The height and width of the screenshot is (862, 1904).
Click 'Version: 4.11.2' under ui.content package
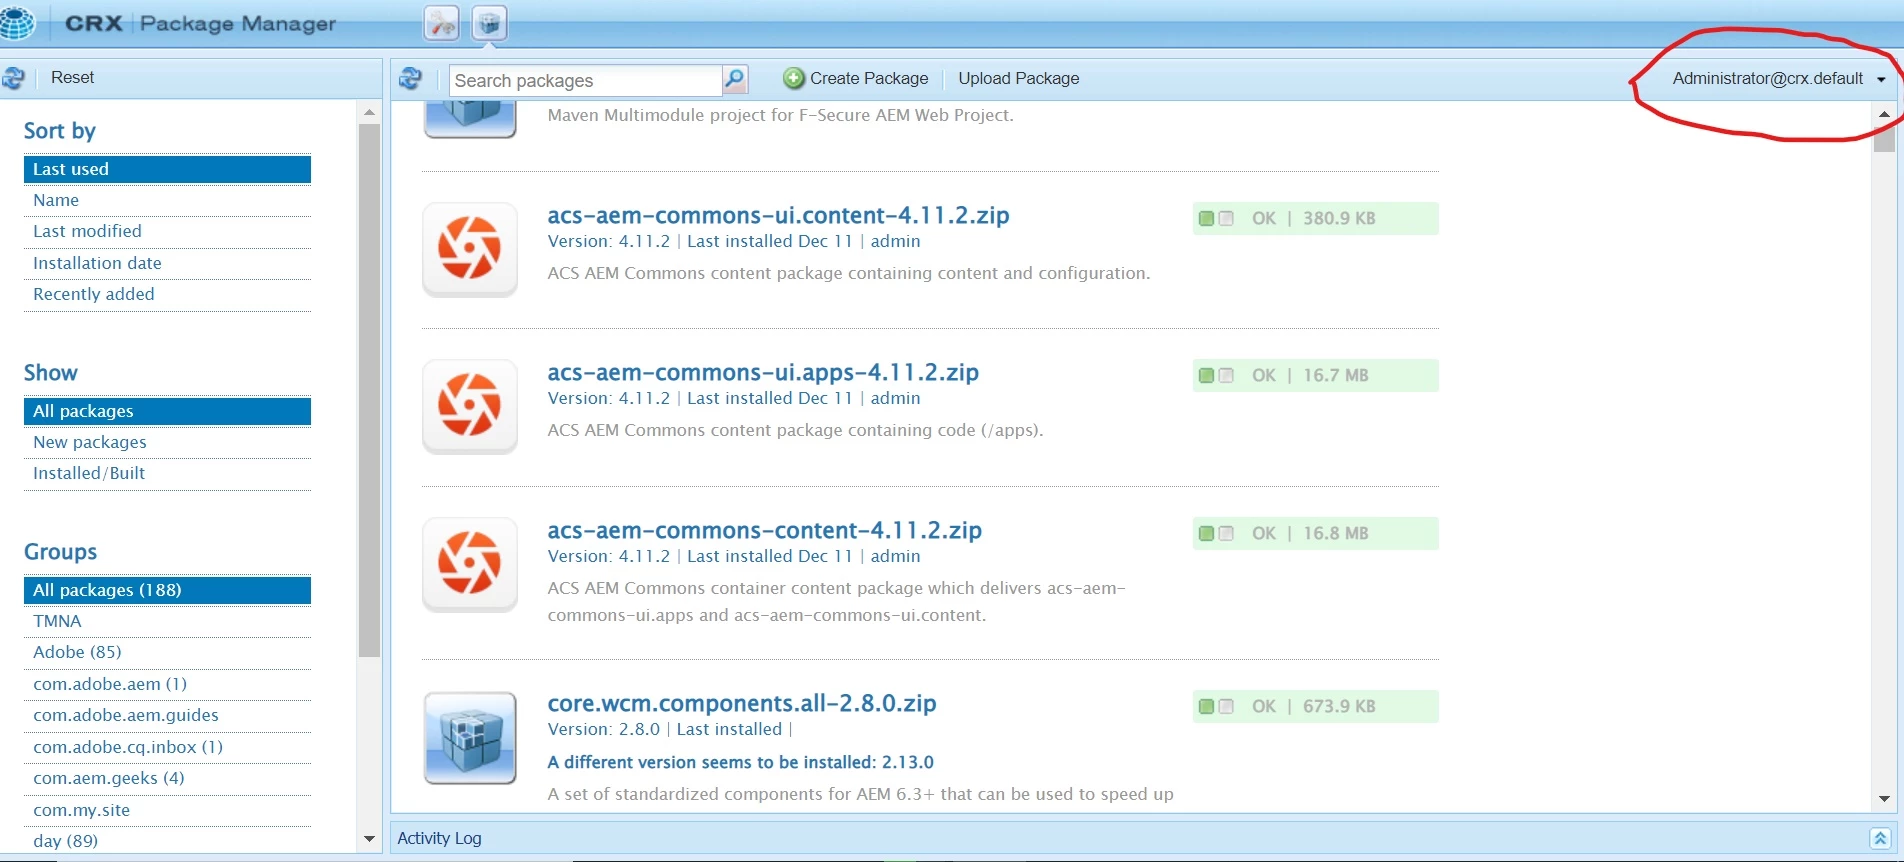click(x=609, y=241)
